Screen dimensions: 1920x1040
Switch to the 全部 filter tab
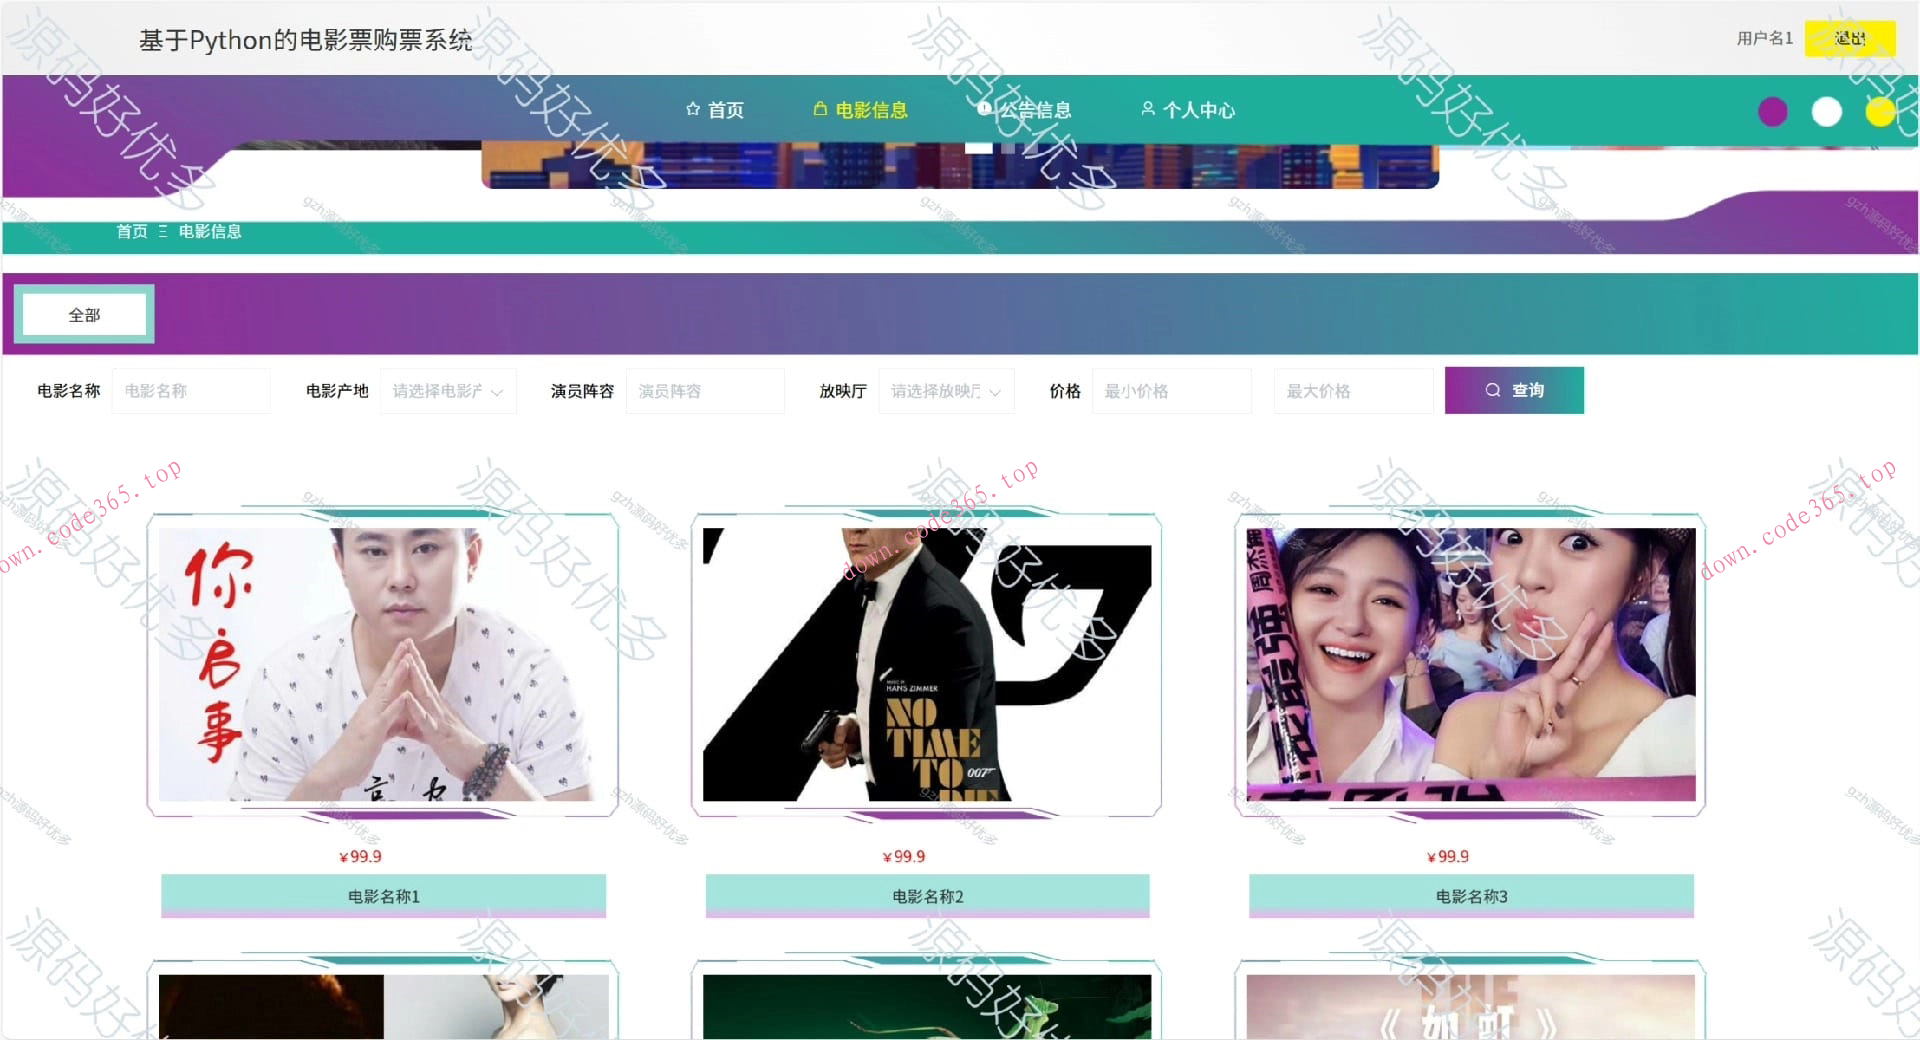tap(84, 314)
